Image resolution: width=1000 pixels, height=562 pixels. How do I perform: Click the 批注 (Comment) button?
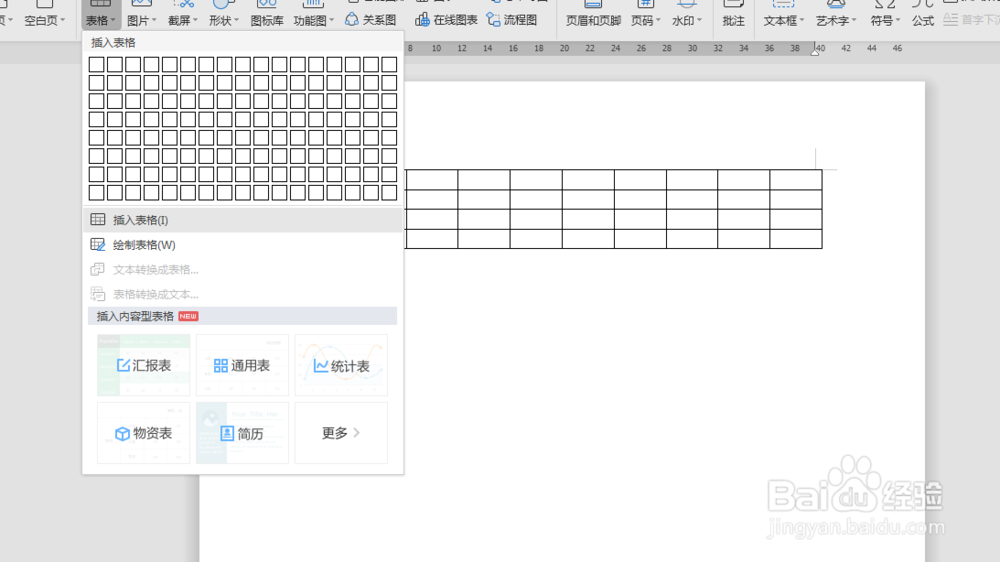[x=733, y=14]
